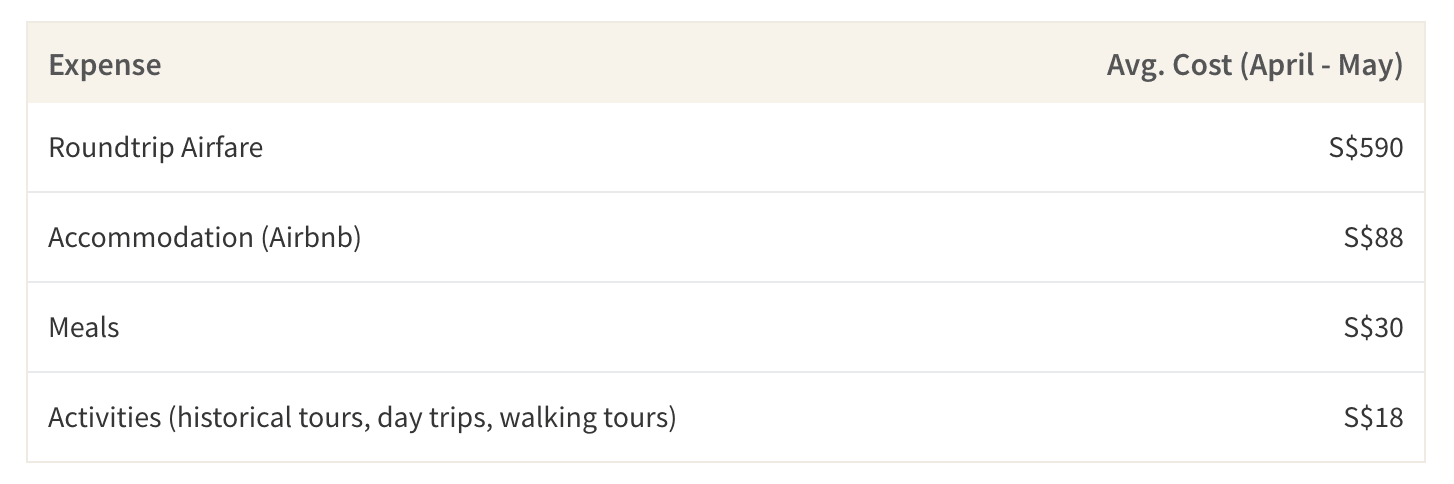Image resolution: width=1454 pixels, height=484 pixels.
Task: Select the Accommodation (Airbnb) label
Action: point(204,238)
